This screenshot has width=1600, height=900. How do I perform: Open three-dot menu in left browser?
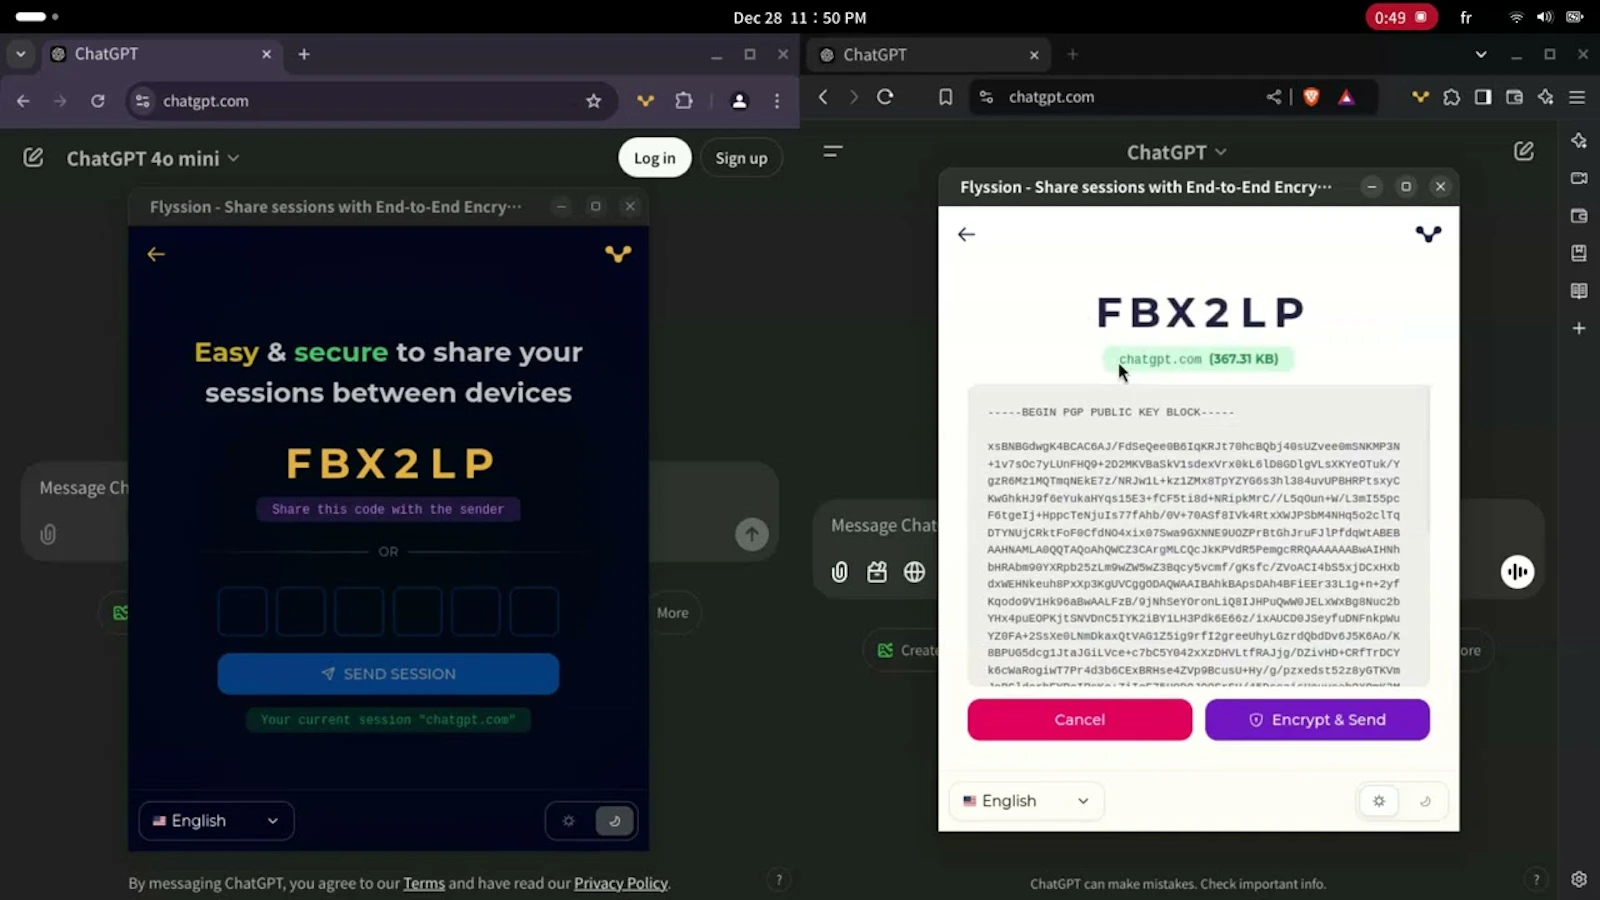point(777,101)
